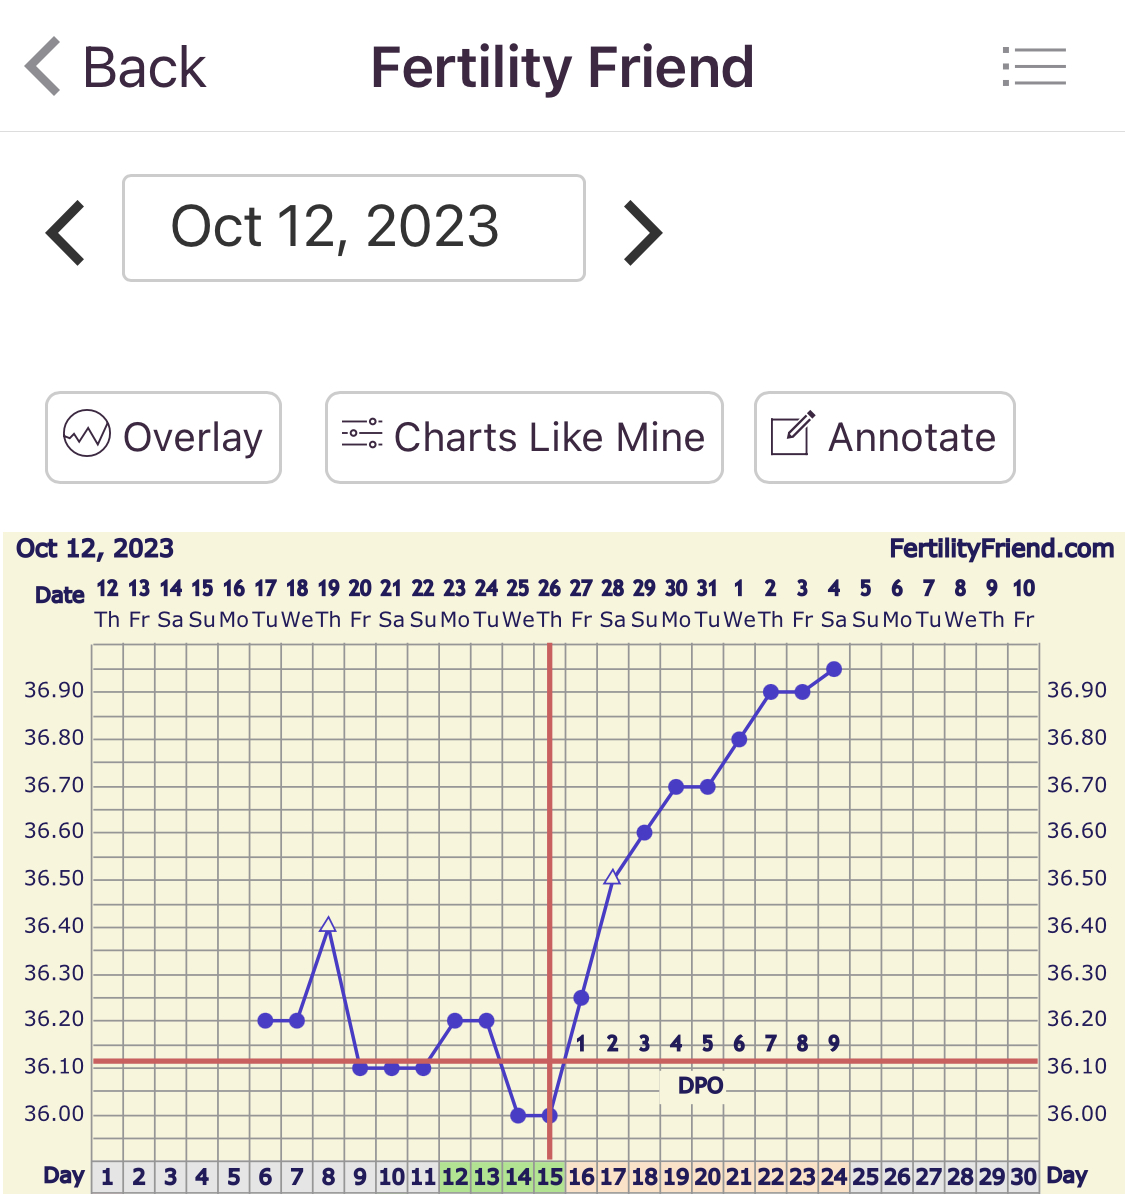Open the hamburger list menu

click(1034, 67)
